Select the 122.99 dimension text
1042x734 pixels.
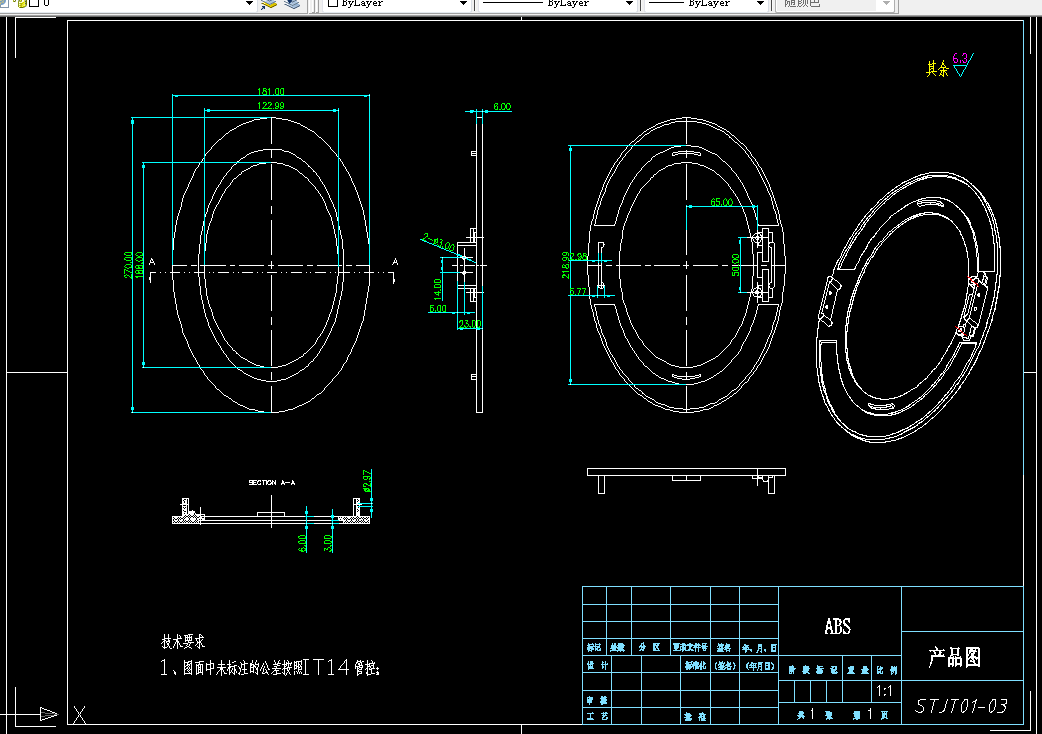[x=270, y=106]
